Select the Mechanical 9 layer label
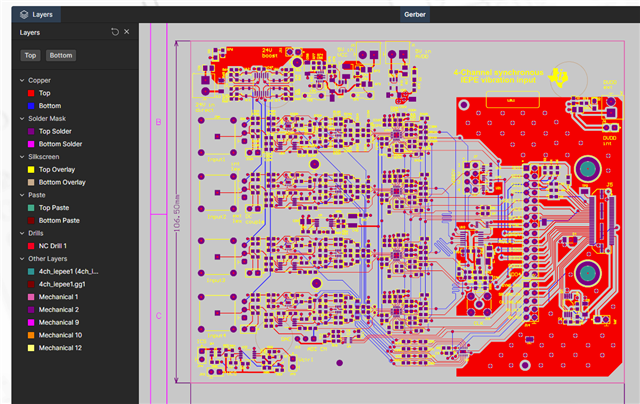The height and width of the screenshot is (404, 640). pyautogui.click(x=59, y=322)
